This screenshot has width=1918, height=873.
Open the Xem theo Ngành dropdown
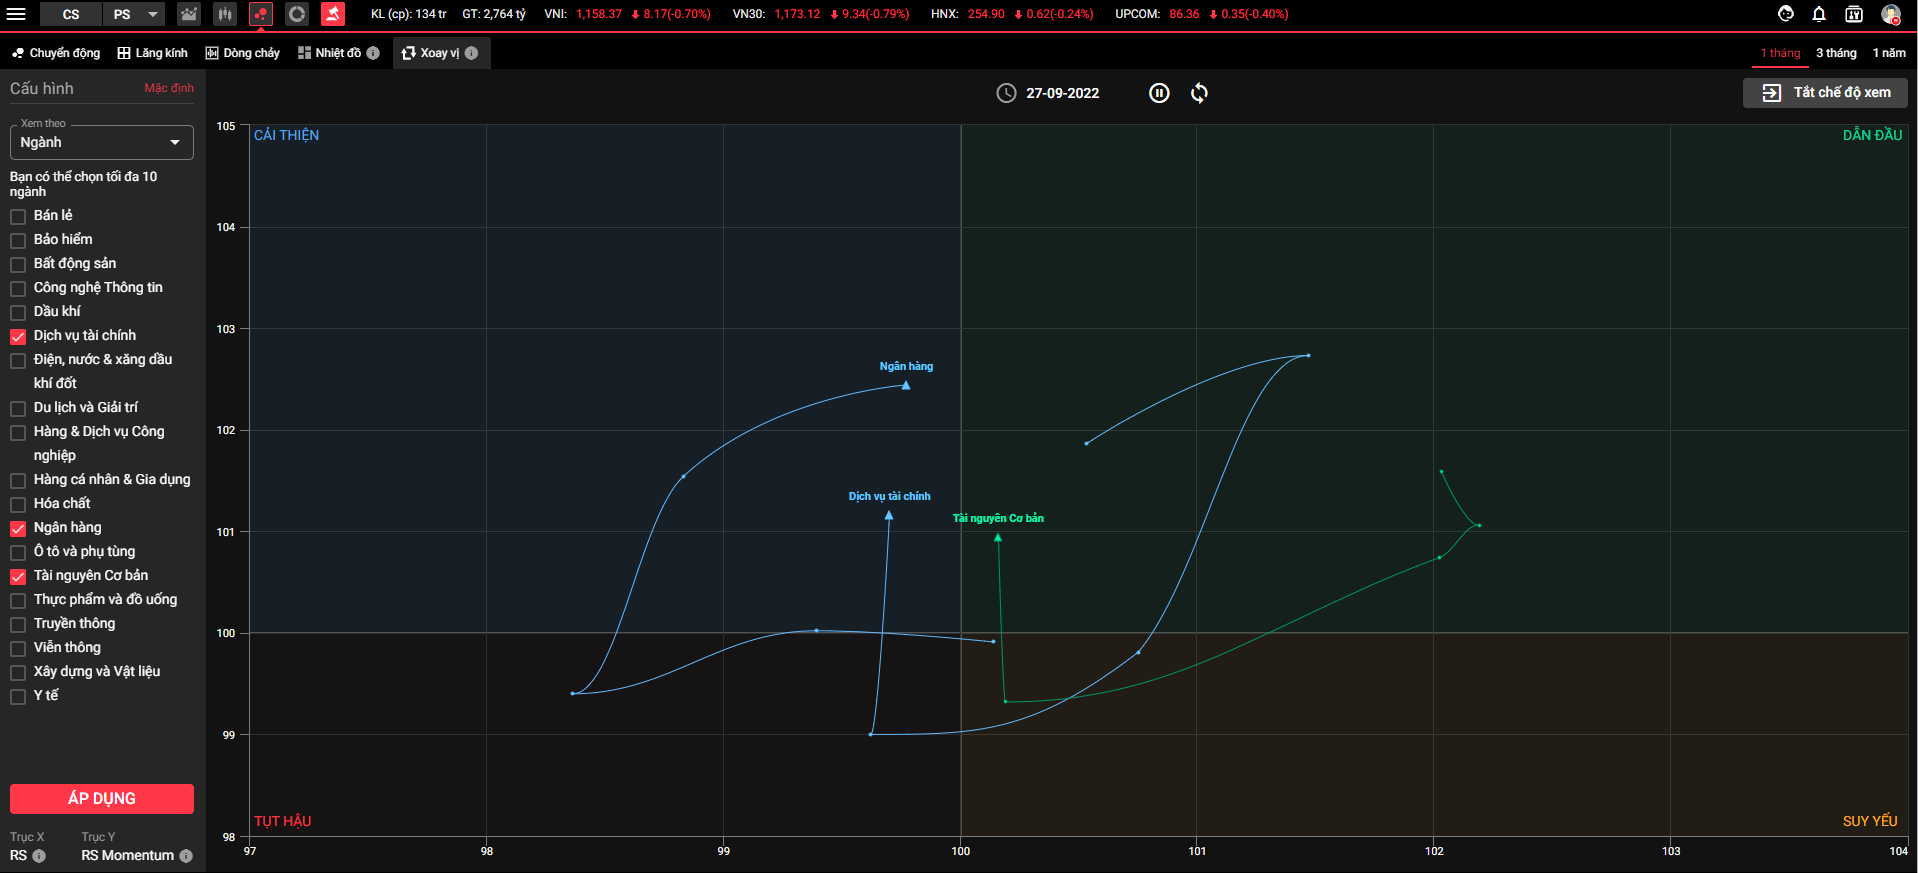click(101, 143)
